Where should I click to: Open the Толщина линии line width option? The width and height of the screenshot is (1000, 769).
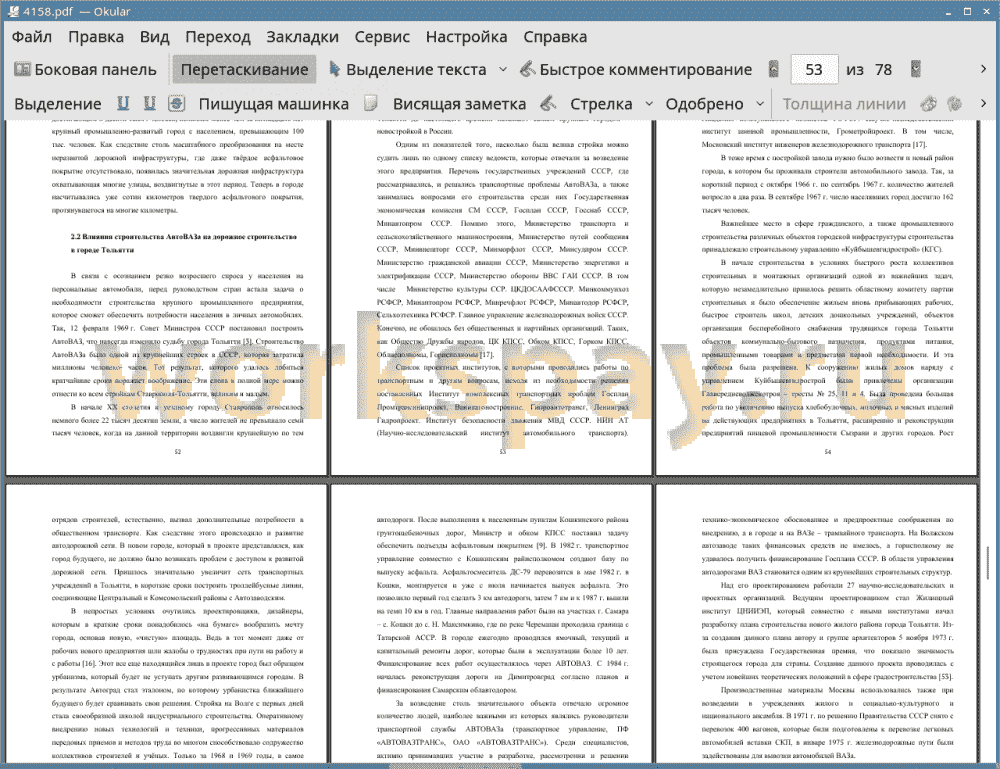pos(844,104)
